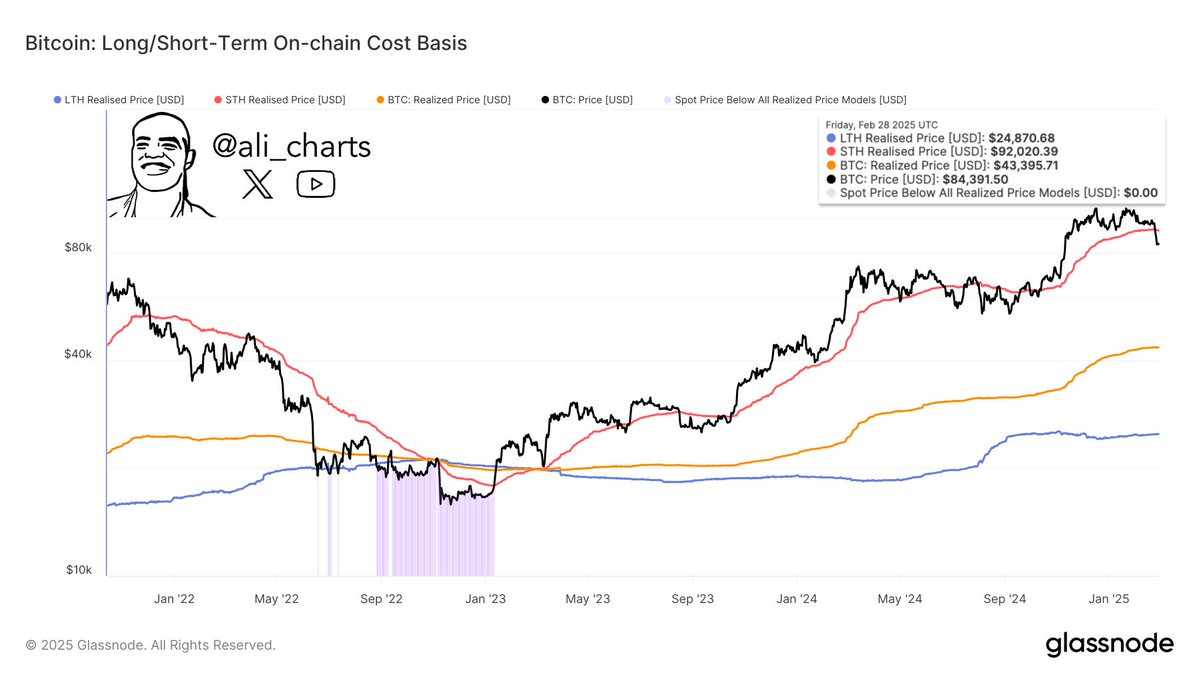1199x675 pixels.
Task: Click the Glassnode copyright notice text
Action: point(150,645)
